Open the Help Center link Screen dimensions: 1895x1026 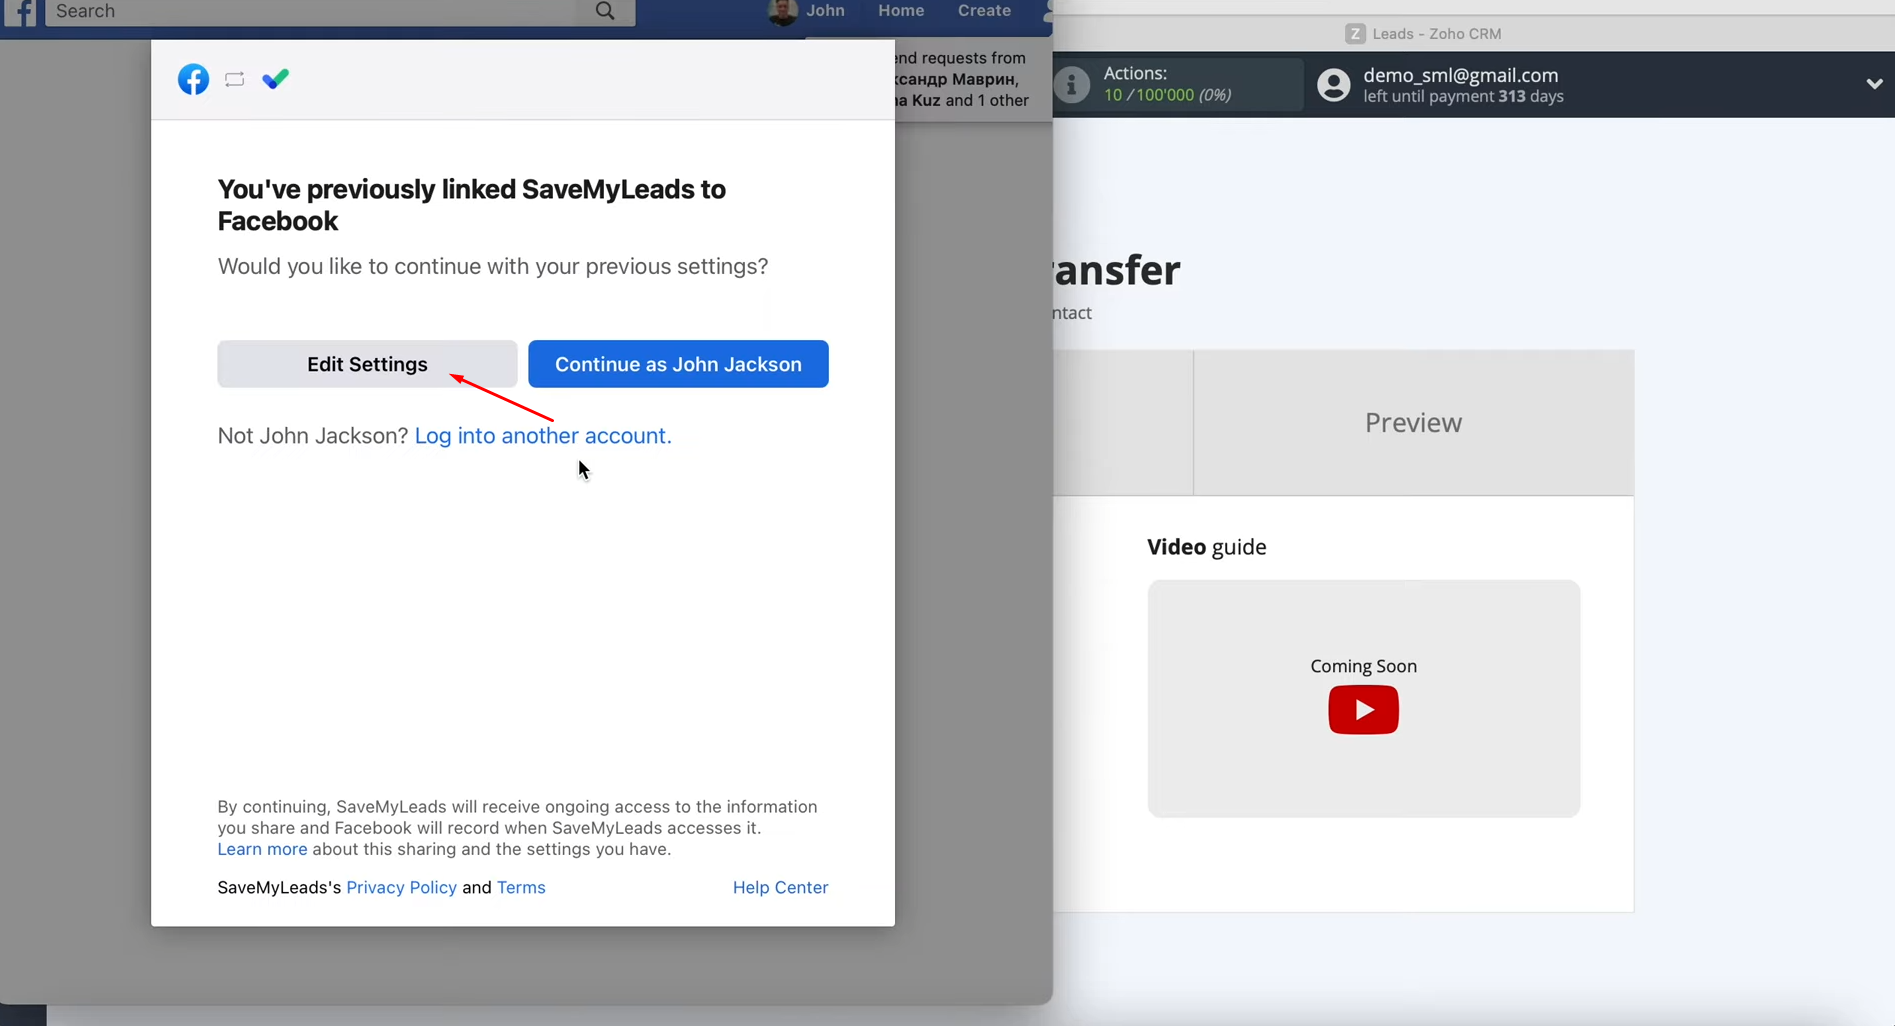tap(780, 887)
